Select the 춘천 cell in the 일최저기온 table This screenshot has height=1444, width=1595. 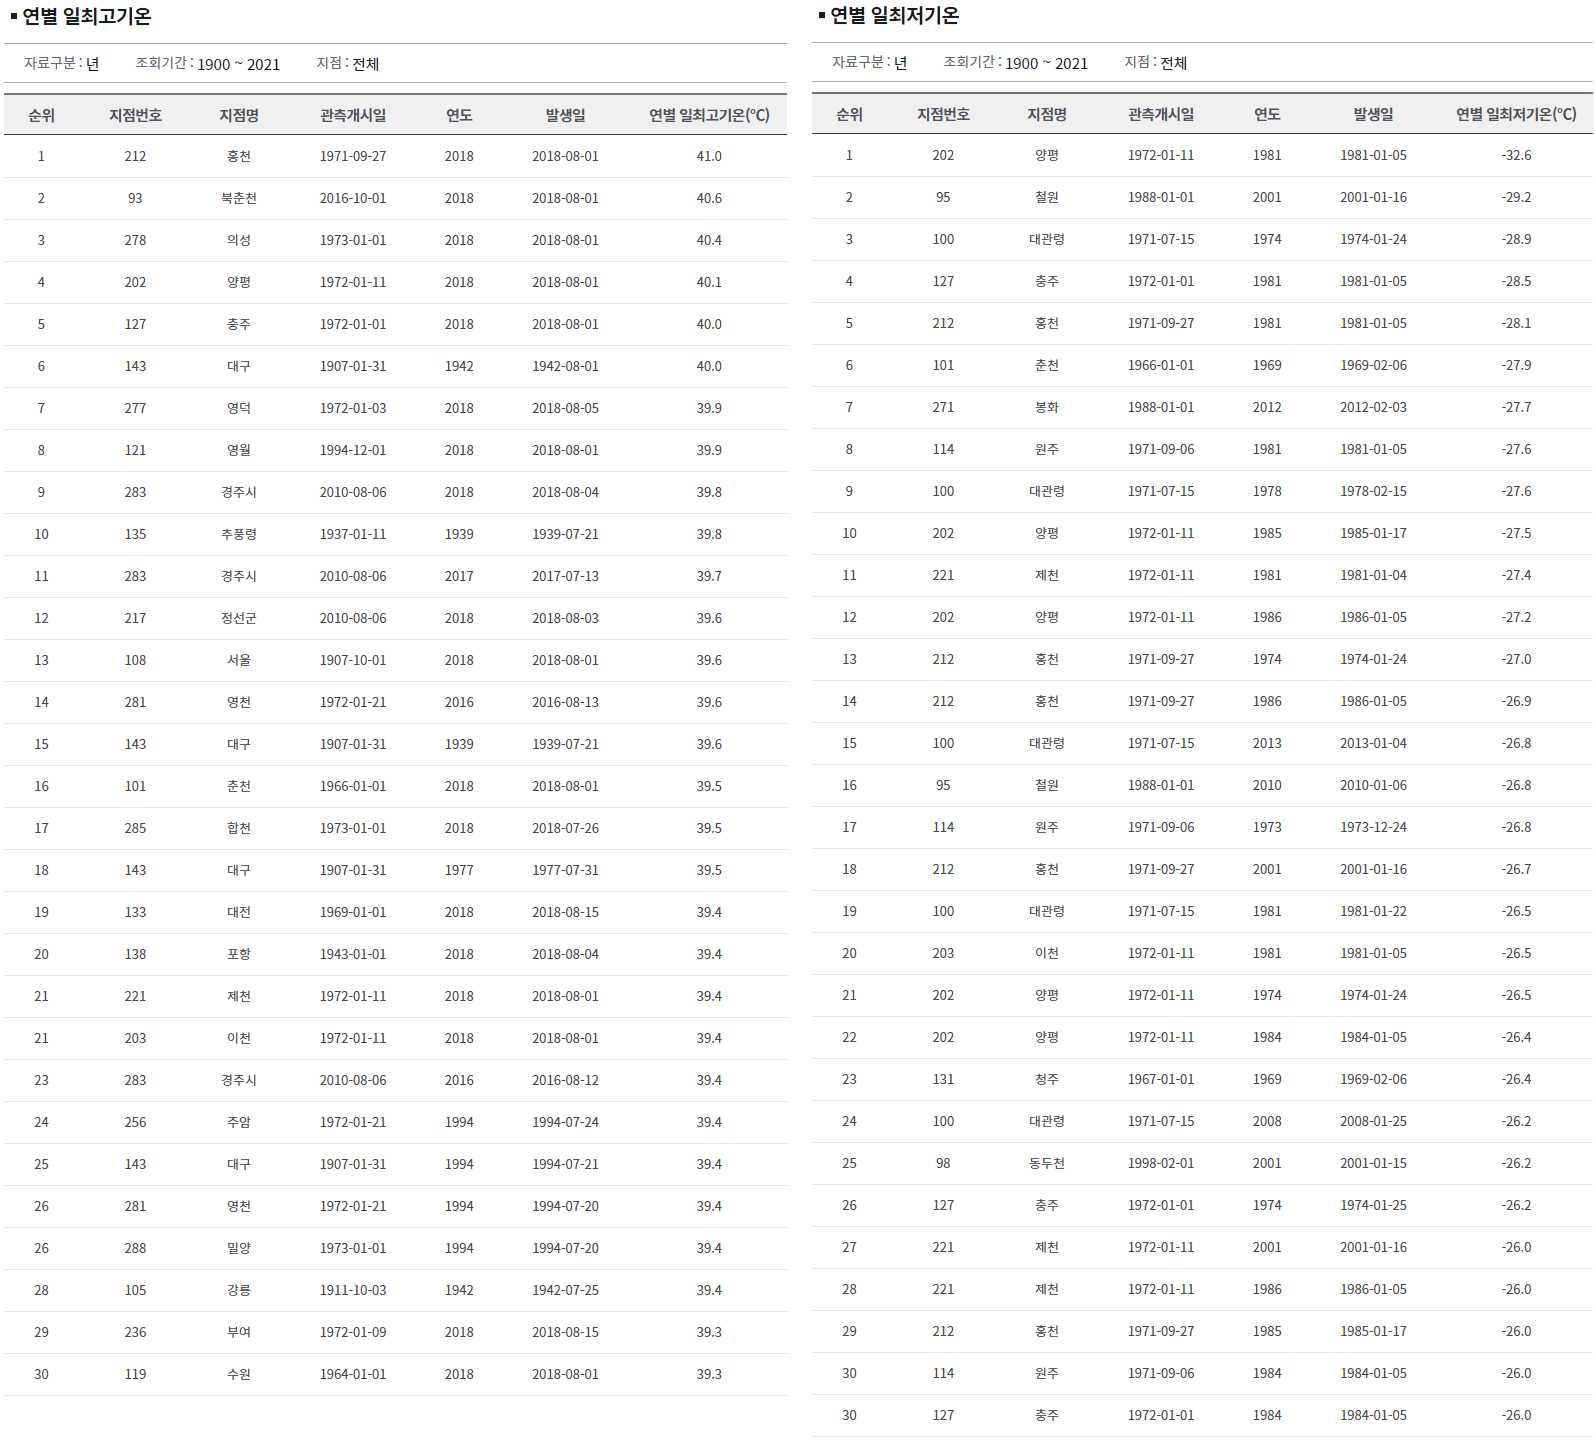[x=1047, y=365]
